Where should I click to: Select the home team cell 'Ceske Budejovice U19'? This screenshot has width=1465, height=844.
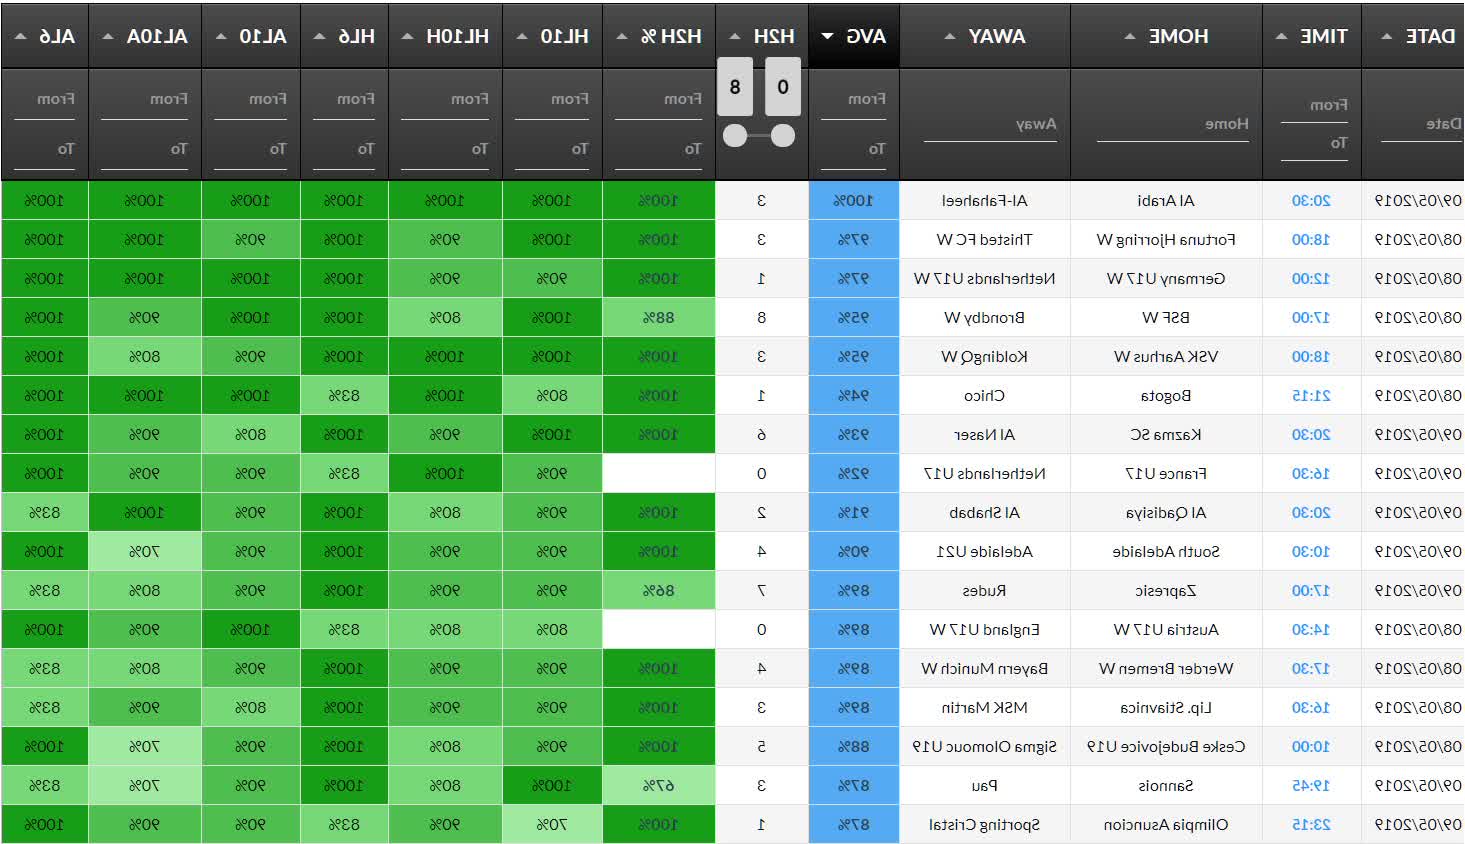[1166, 747]
